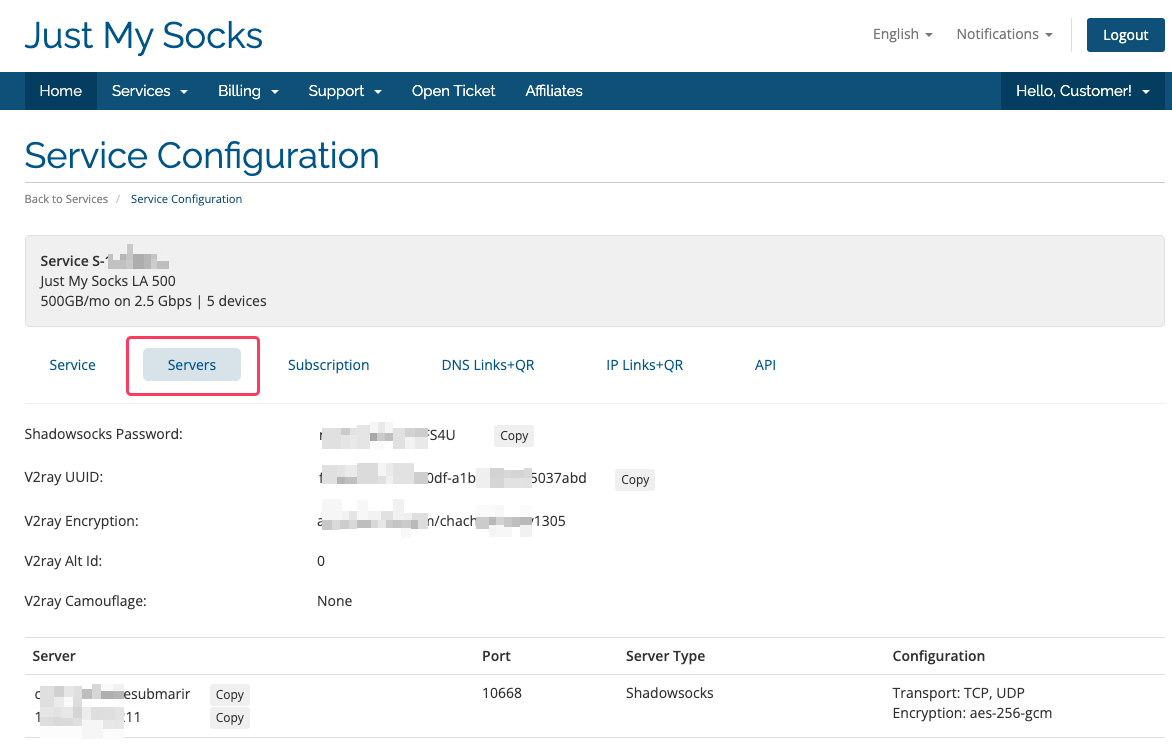Viewport: 1172px width, 745px height.
Task: Follow the Back to Services breadcrumb
Action: coord(66,199)
